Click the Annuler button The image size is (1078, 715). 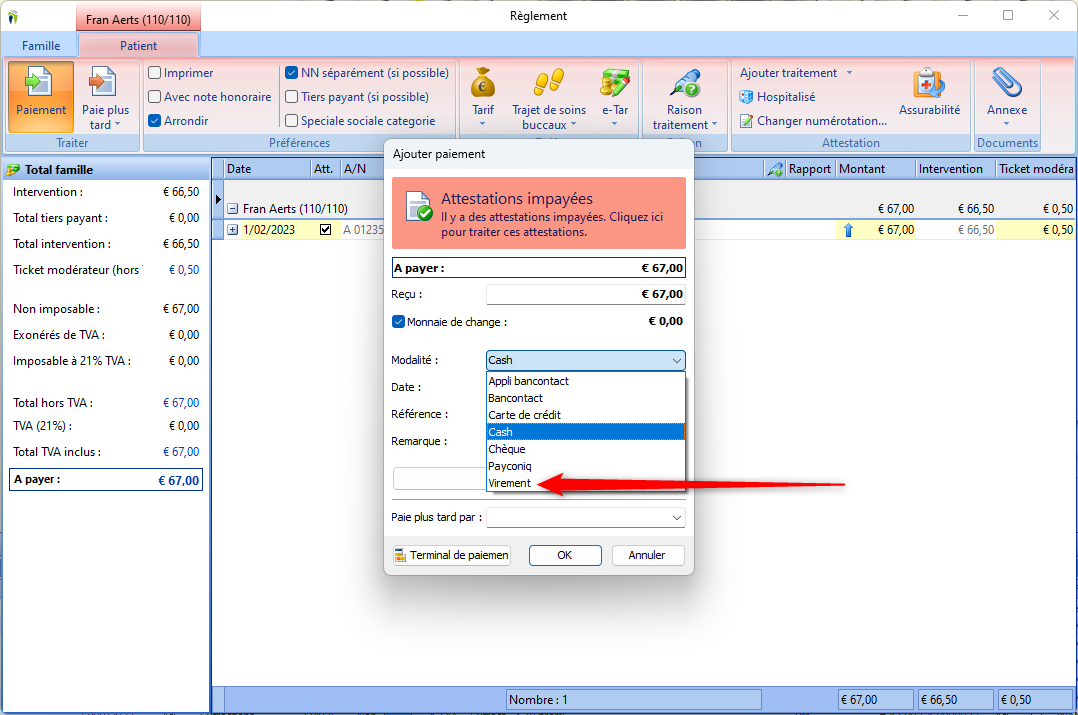tap(647, 555)
